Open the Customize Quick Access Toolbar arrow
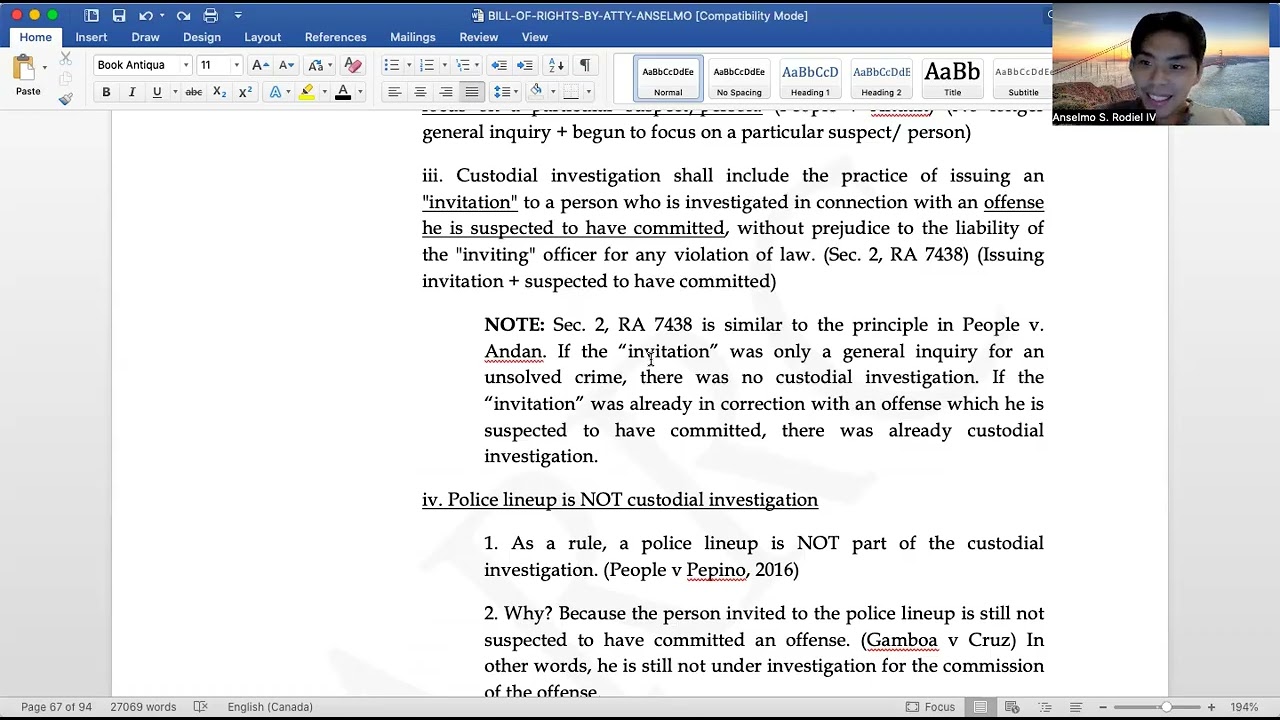The image size is (1280, 720). pos(238,15)
